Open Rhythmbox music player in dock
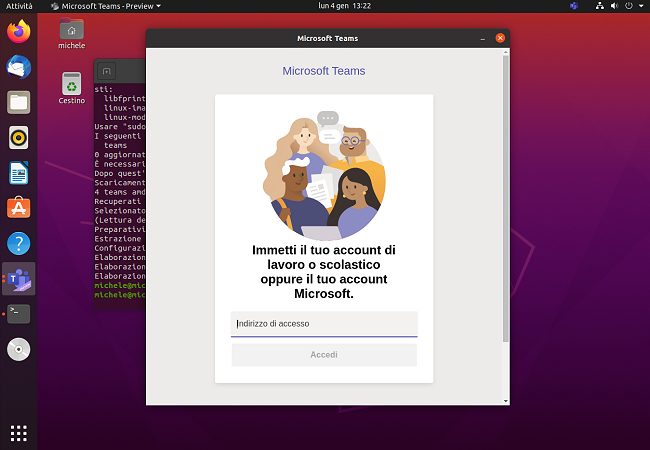This screenshot has width=650, height=450. (19, 138)
